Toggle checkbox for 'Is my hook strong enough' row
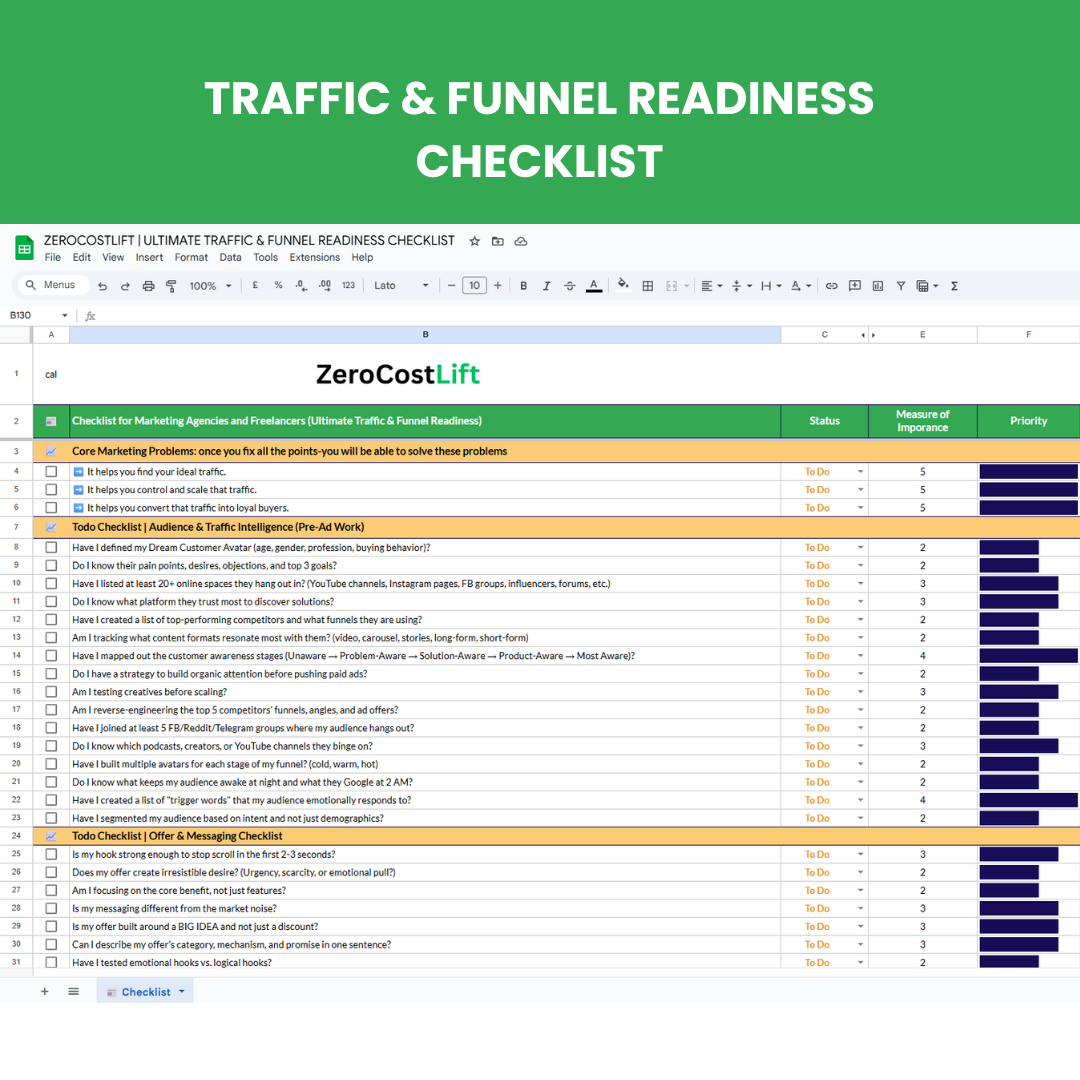The width and height of the screenshot is (1080, 1080). pyautogui.click(x=51, y=855)
